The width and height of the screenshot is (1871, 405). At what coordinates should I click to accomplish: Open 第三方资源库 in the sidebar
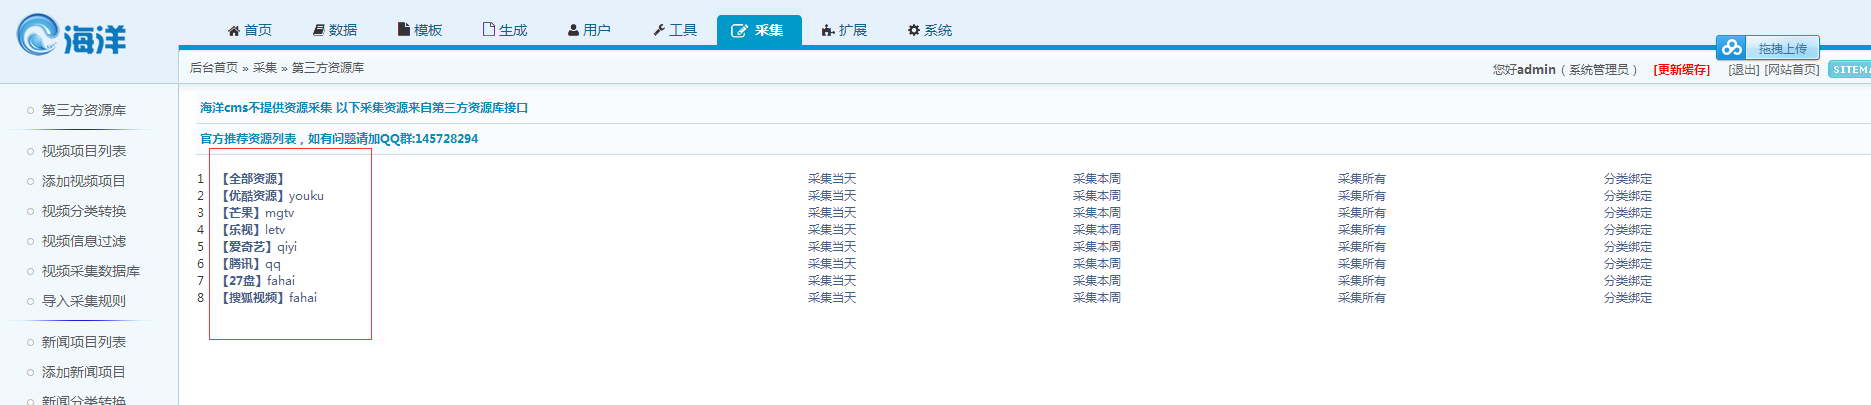point(84,110)
